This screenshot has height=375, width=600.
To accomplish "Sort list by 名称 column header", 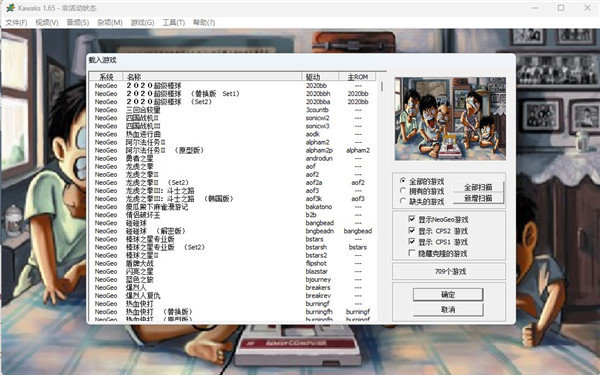I will tap(212, 77).
